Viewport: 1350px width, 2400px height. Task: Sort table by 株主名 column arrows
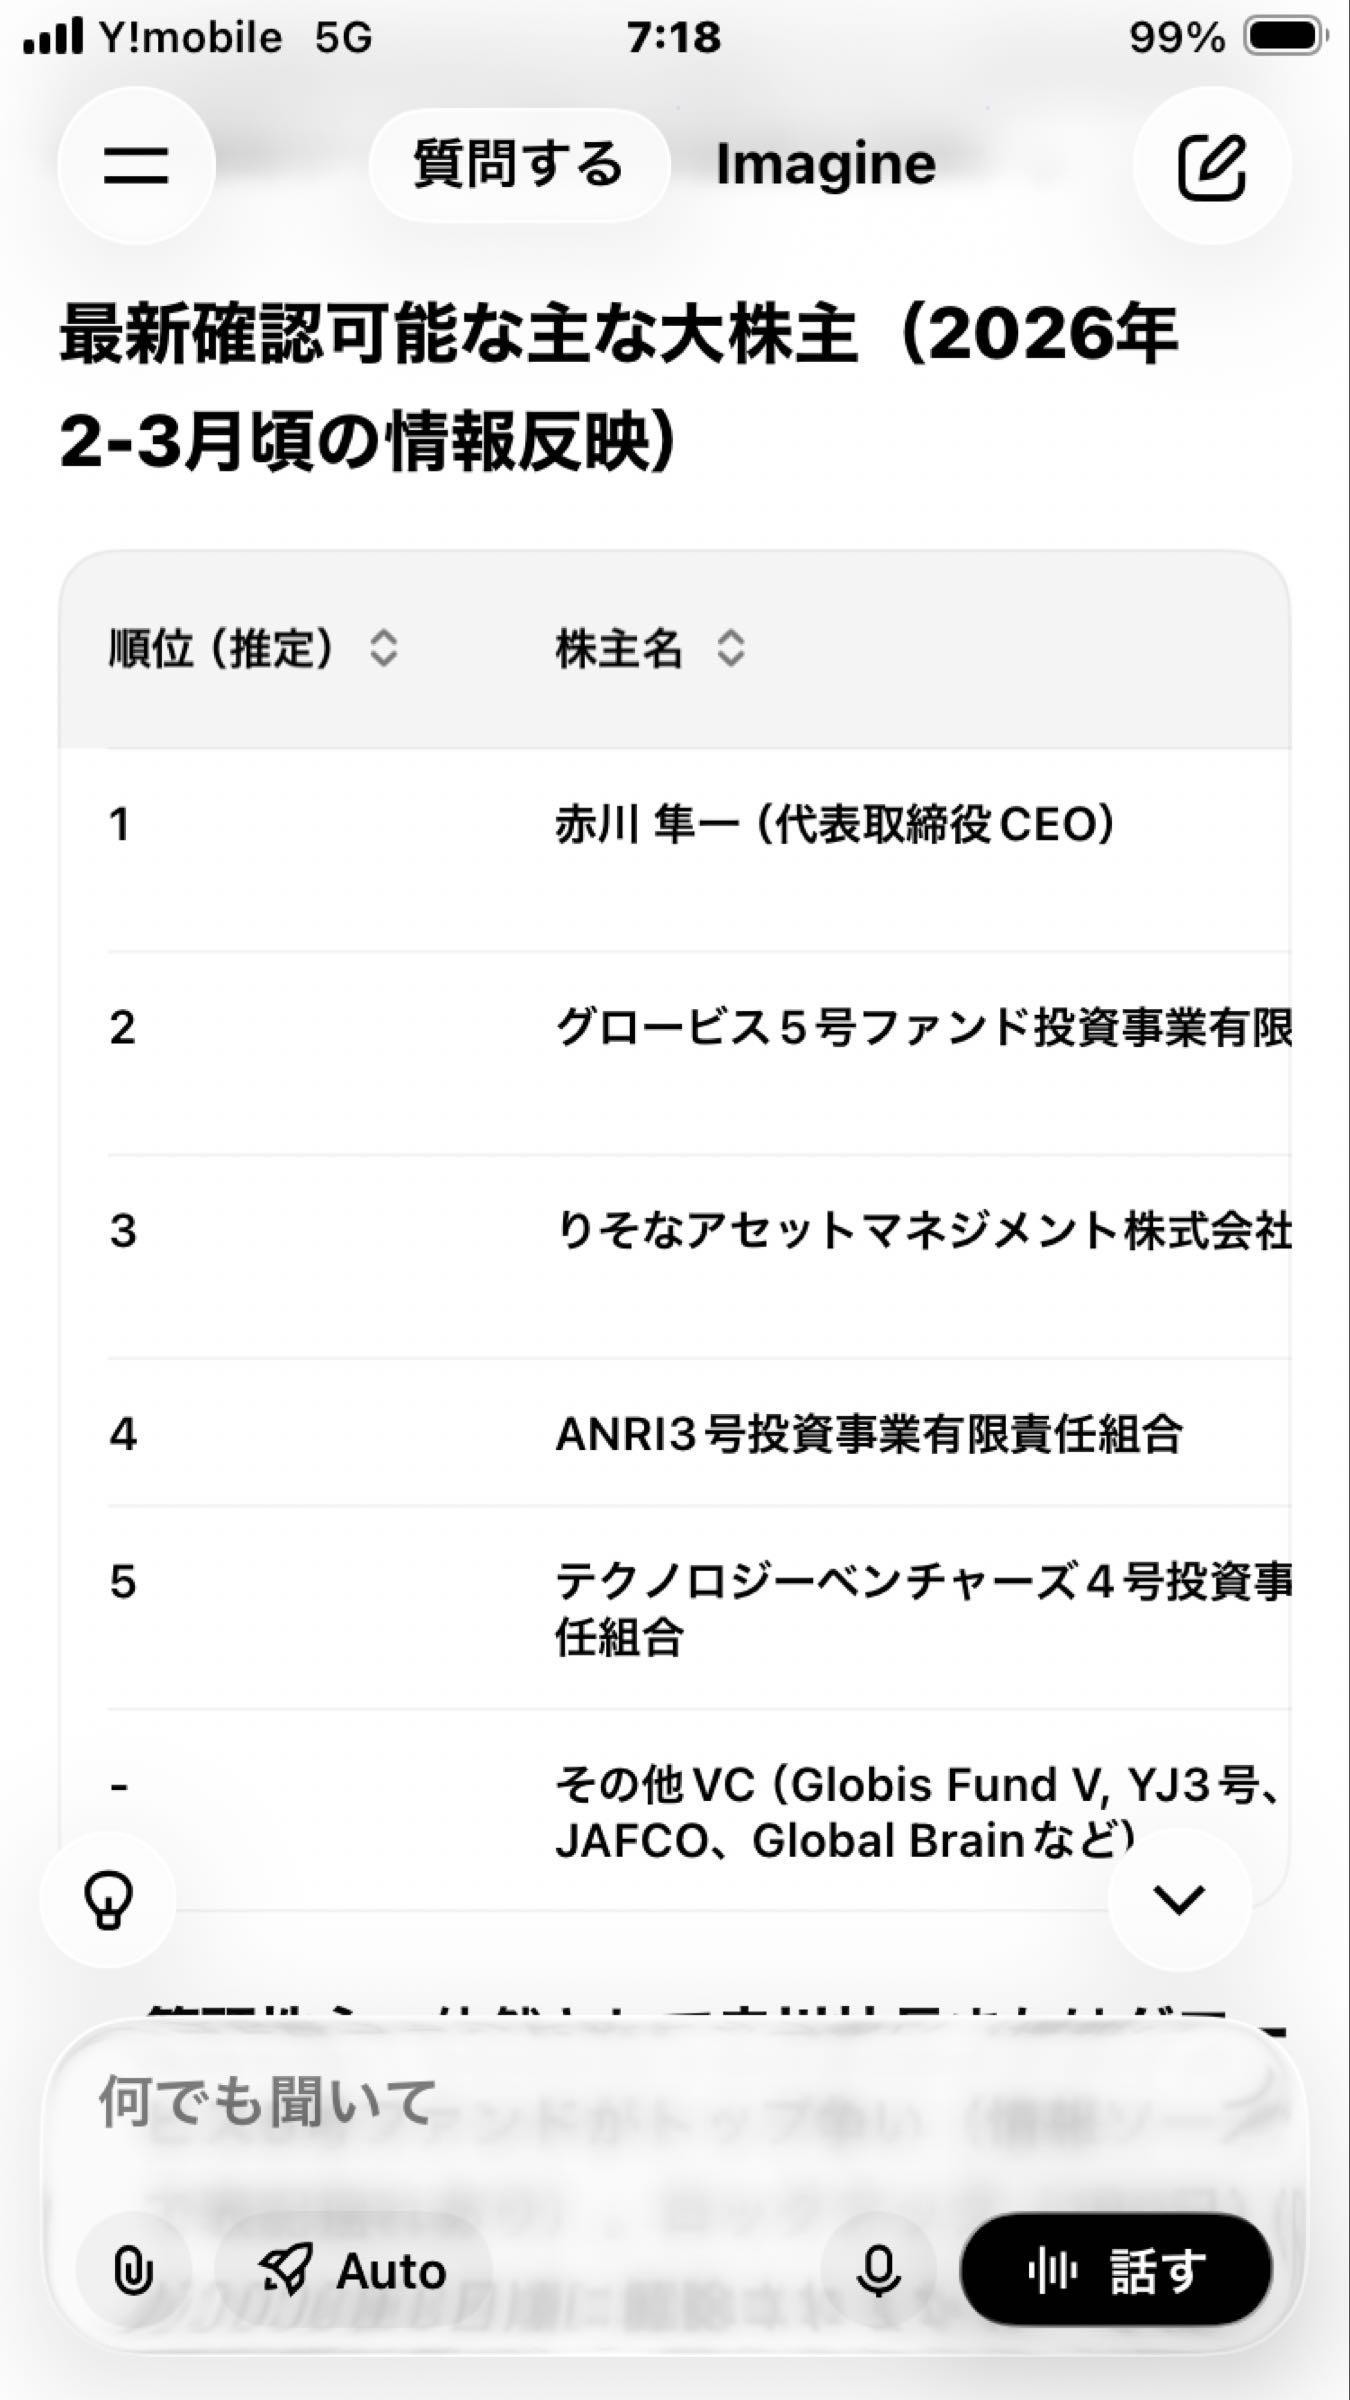point(731,648)
